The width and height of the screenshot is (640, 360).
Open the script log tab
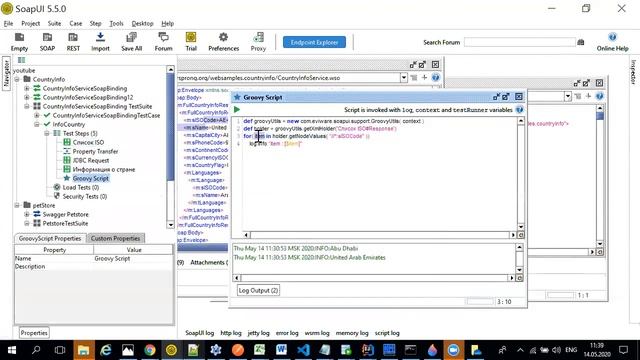(387, 333)
